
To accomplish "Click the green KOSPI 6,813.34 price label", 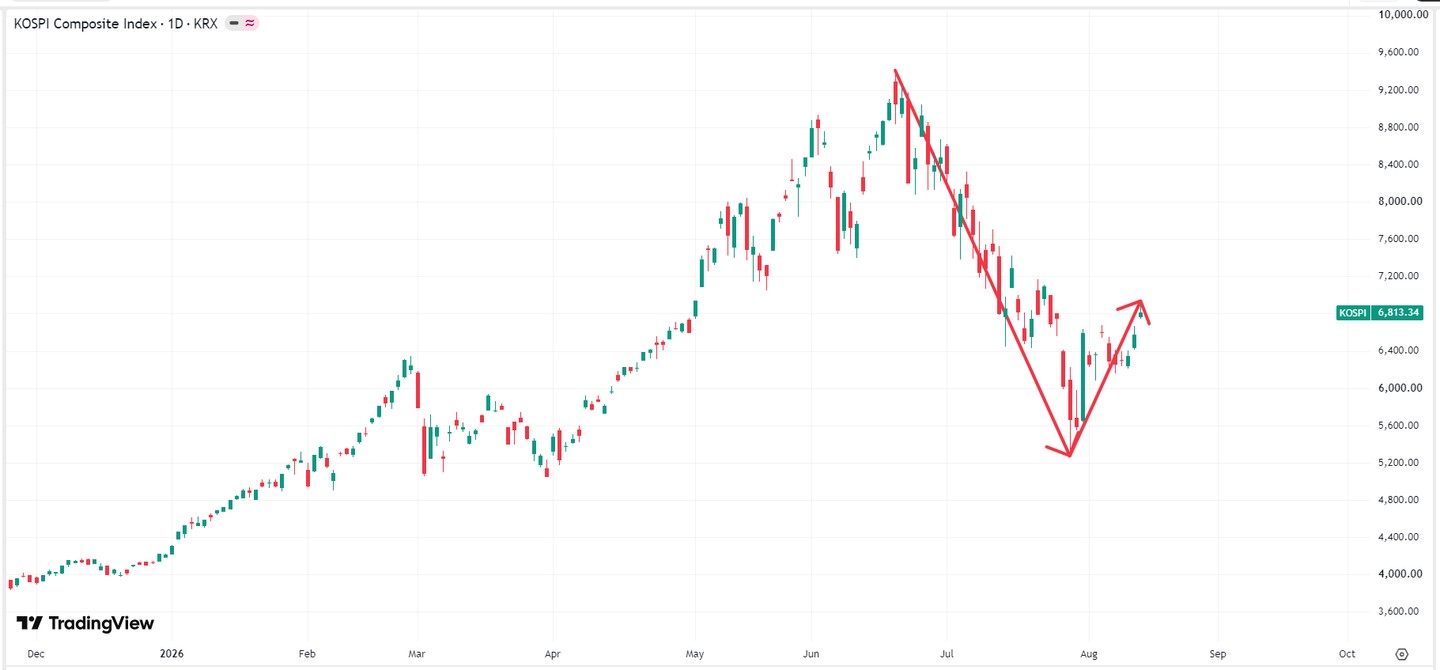I will [1379, 313].
